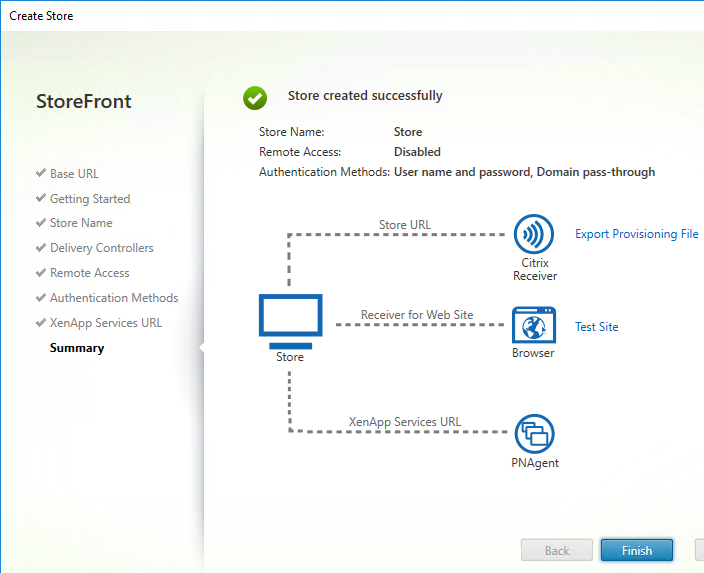Viewport: 704px width, 573px height.
Task: Go to the Store Name step
Action: tap(81, 223)
